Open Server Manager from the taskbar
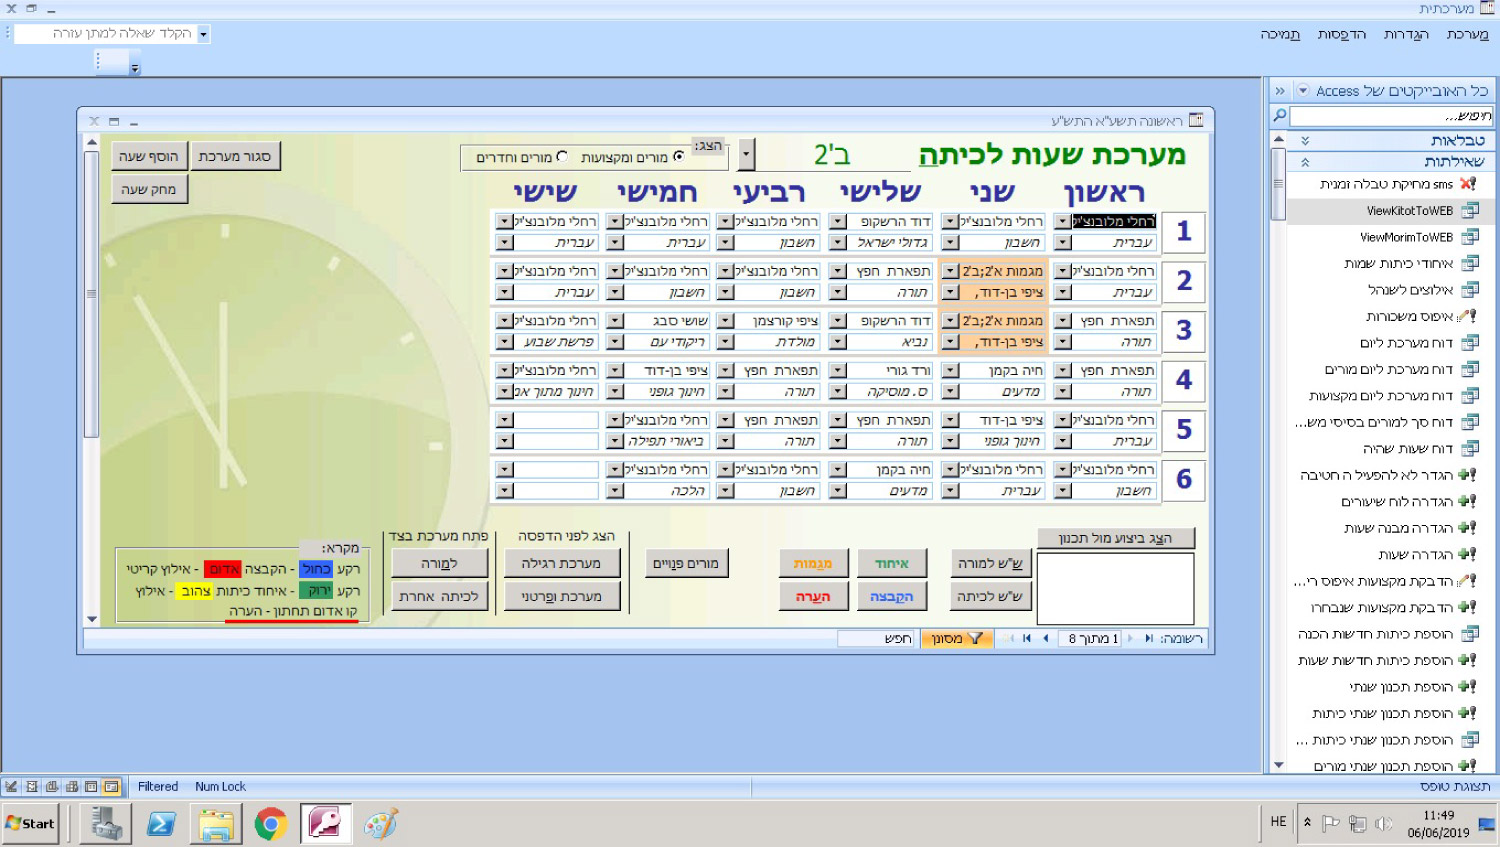The height and width of the screenshot is (847, 1500). point(106,824)
